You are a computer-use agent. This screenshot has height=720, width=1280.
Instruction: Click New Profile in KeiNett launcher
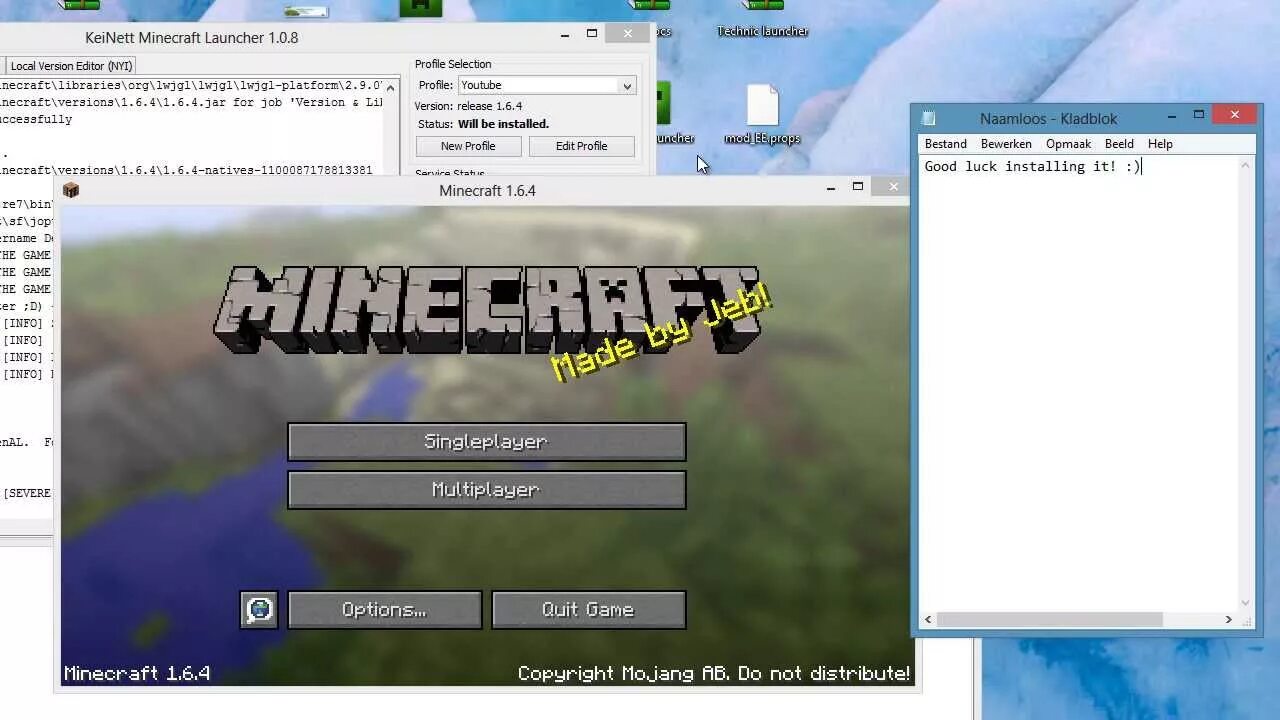pos(468,146)
